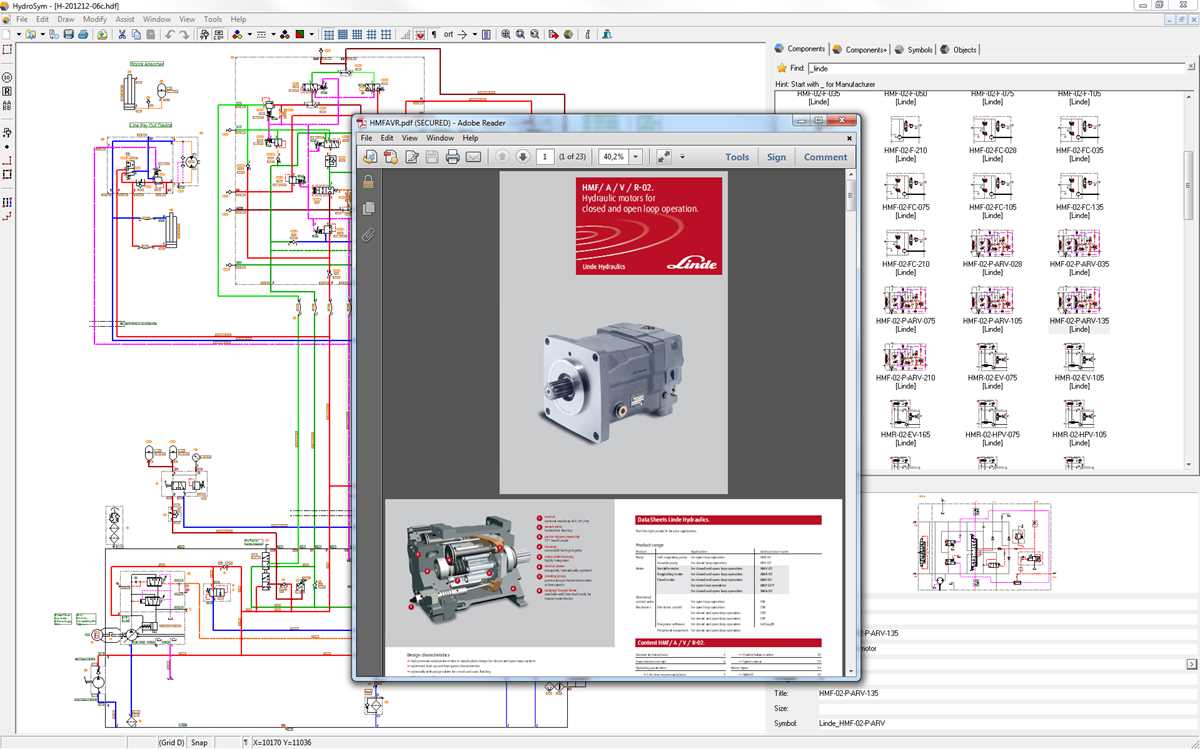
Task: Open page thumbnails panel in Reader sidebar
Action: 368,208
